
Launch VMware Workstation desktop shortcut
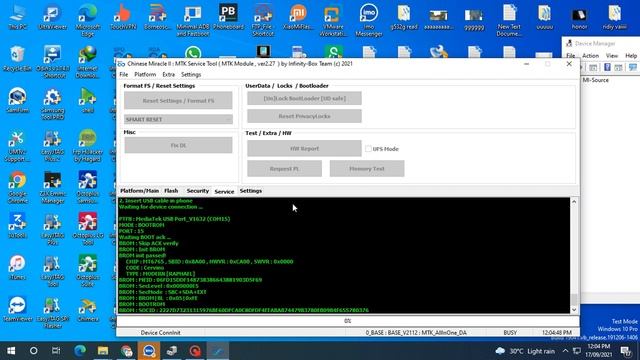[333, 20]
